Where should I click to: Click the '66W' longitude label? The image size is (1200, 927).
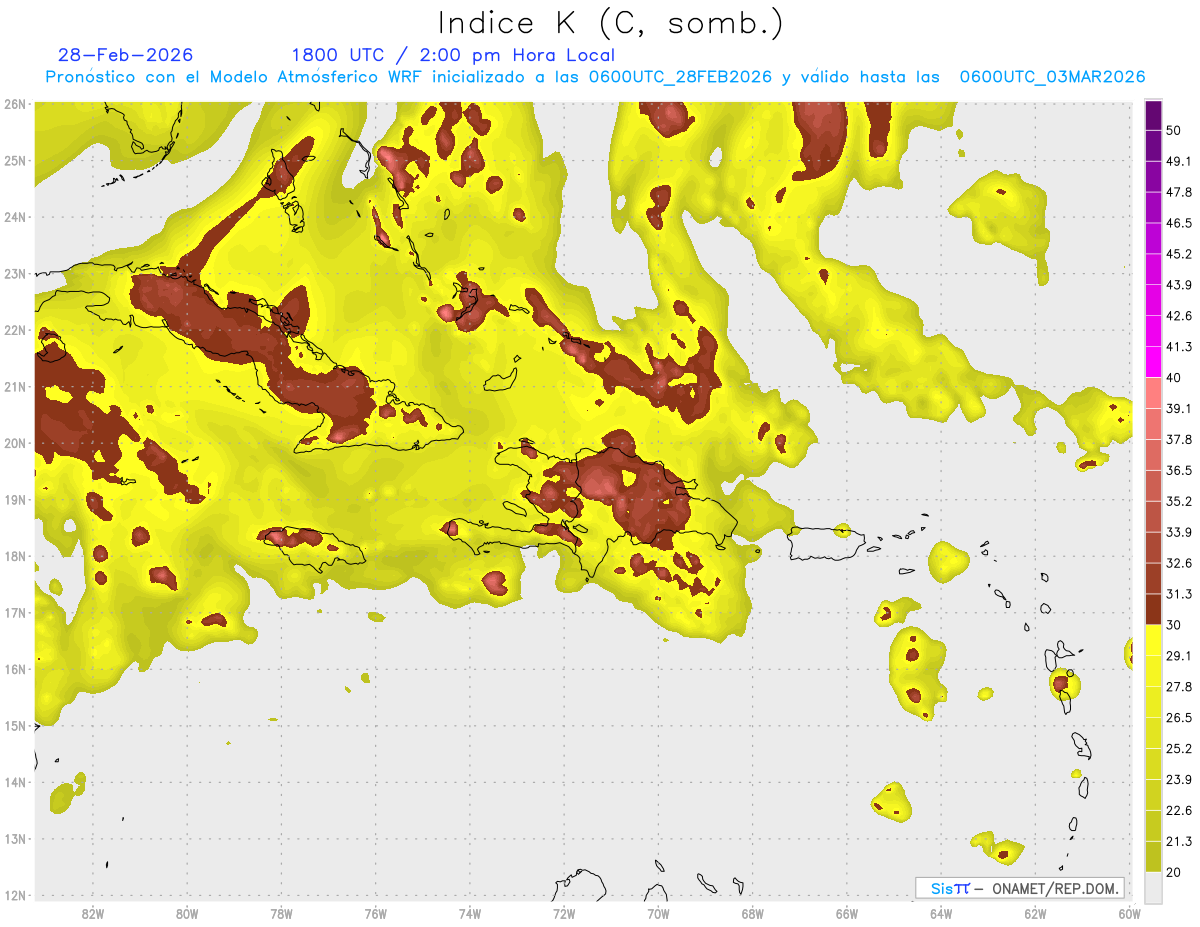(847, 913)
